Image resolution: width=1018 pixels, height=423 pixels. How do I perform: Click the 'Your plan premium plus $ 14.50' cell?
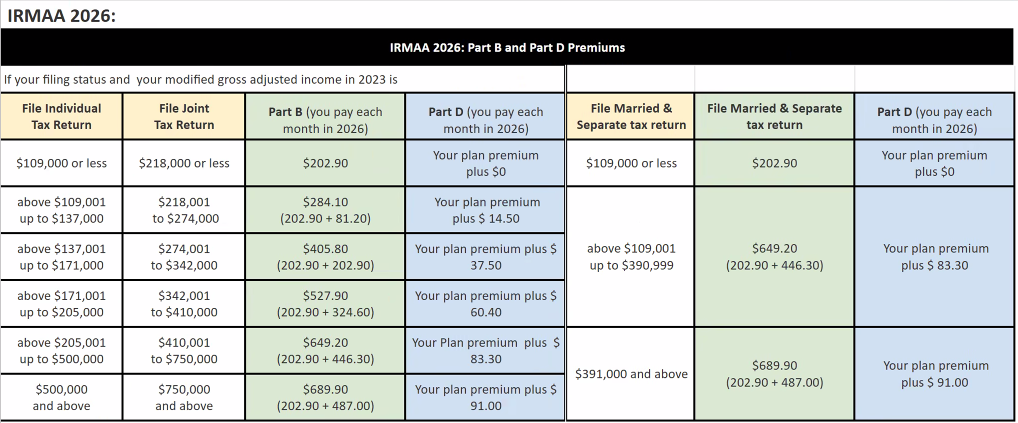(486, 210)
